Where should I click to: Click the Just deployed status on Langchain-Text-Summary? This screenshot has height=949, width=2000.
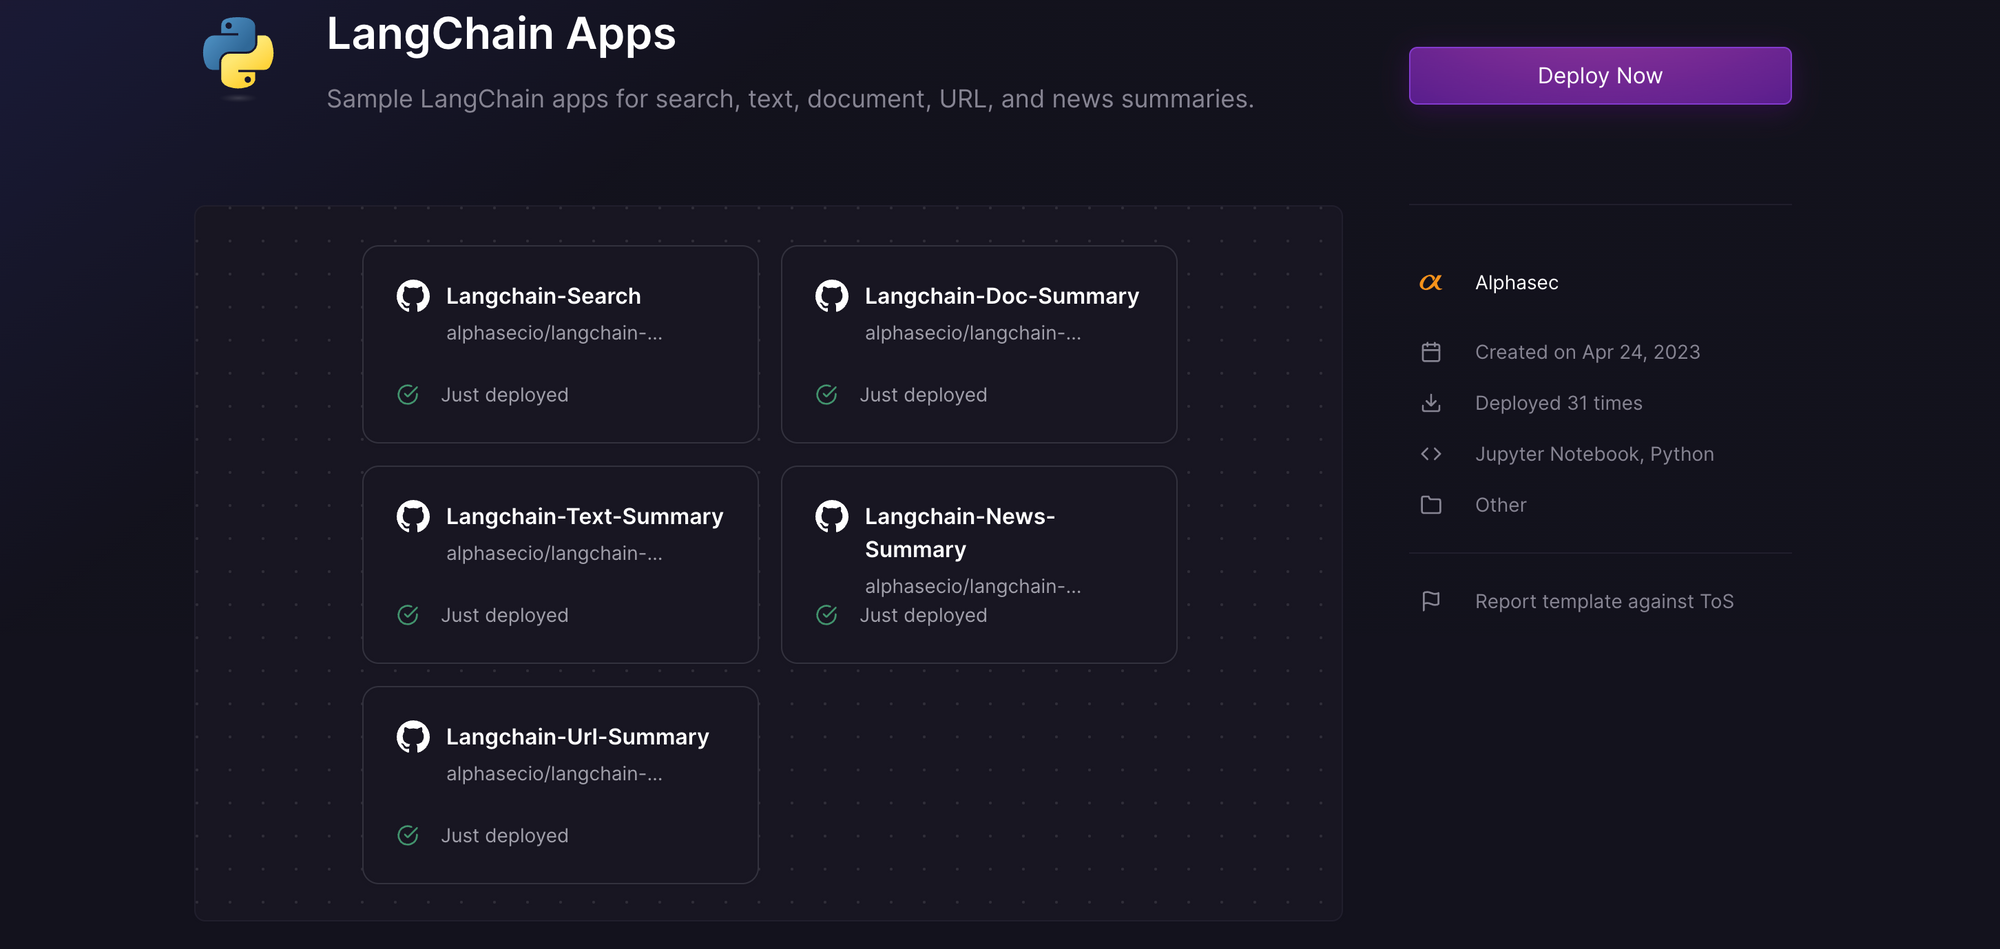[x=505, y=615]
